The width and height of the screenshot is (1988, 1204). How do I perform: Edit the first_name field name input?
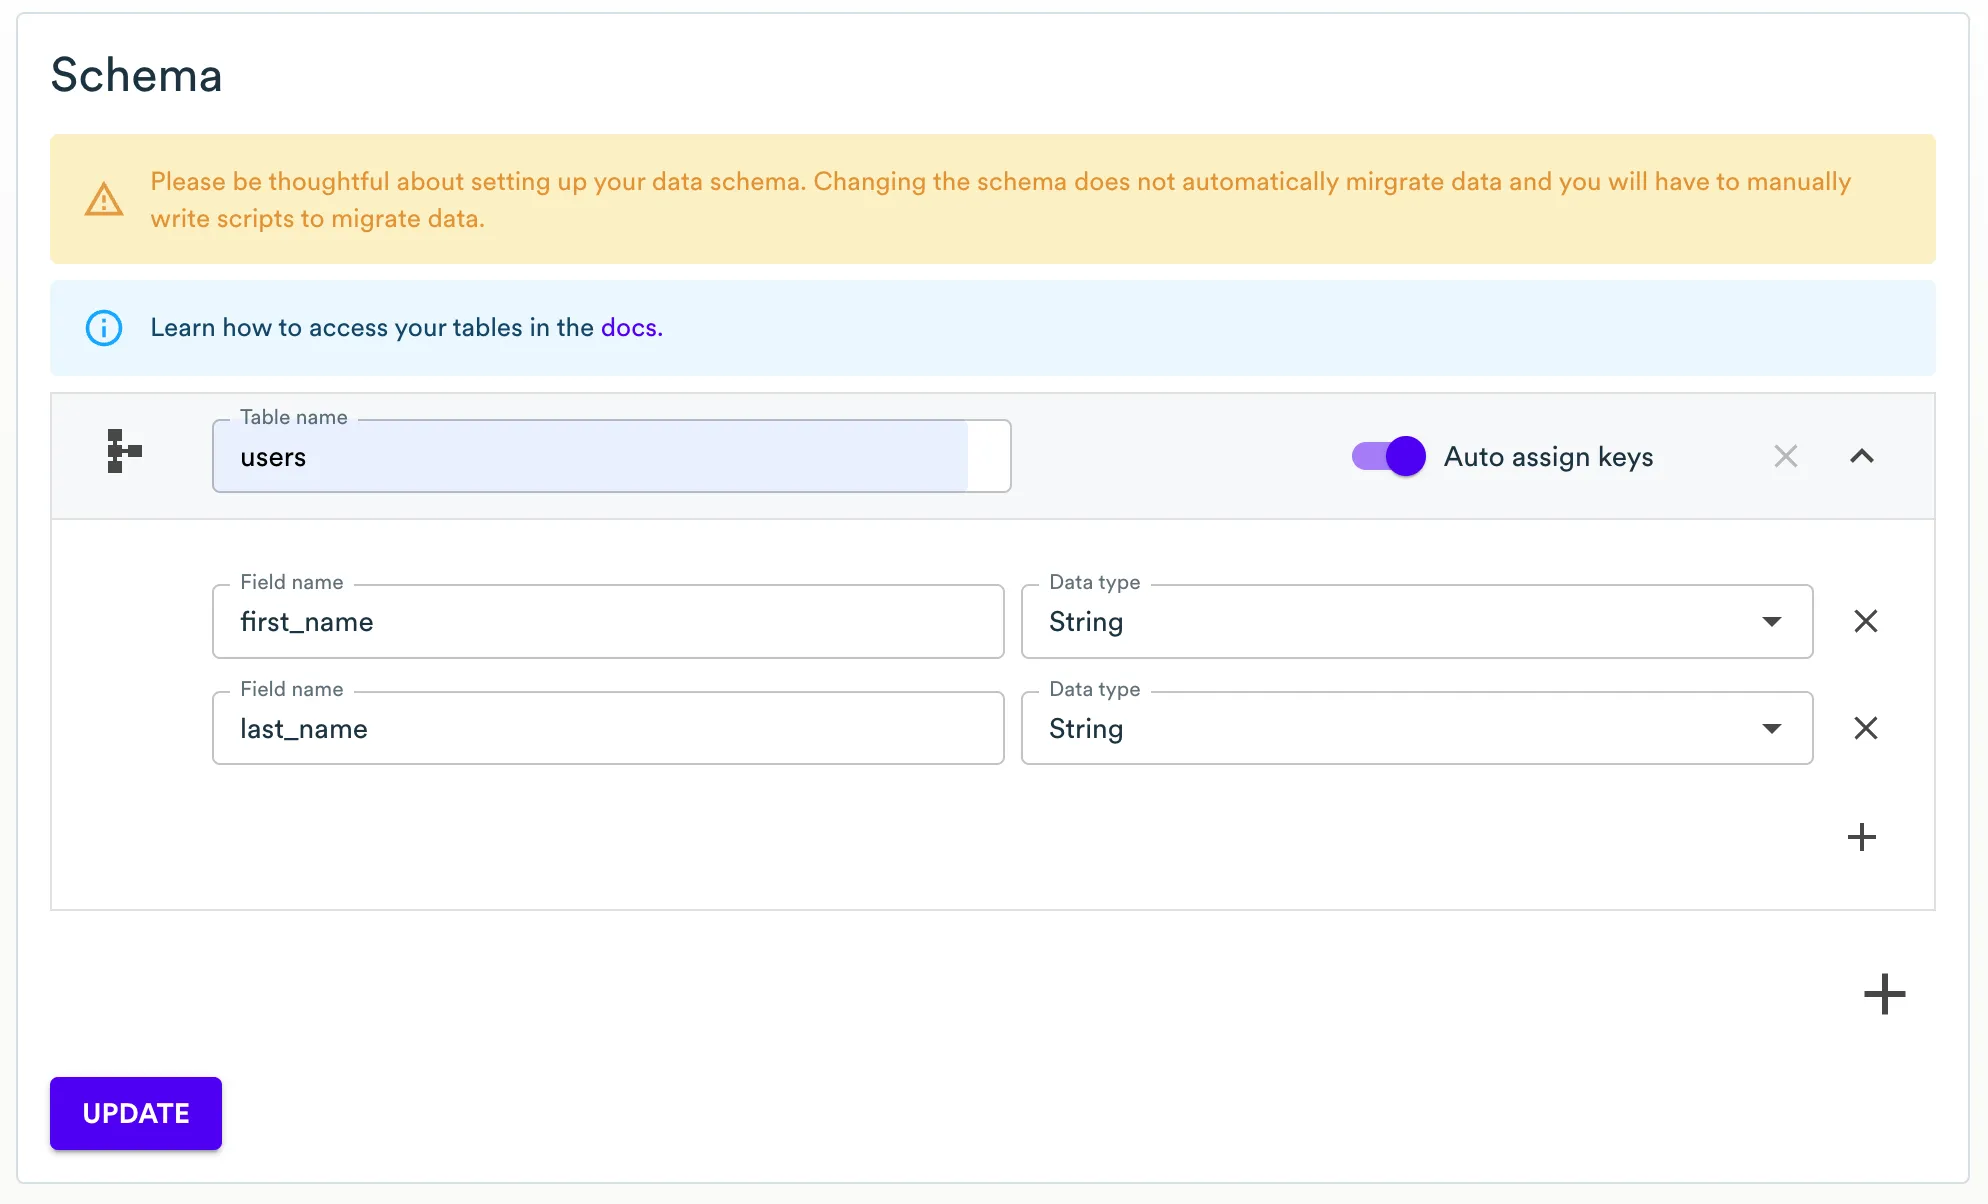[x=608, y=622]
